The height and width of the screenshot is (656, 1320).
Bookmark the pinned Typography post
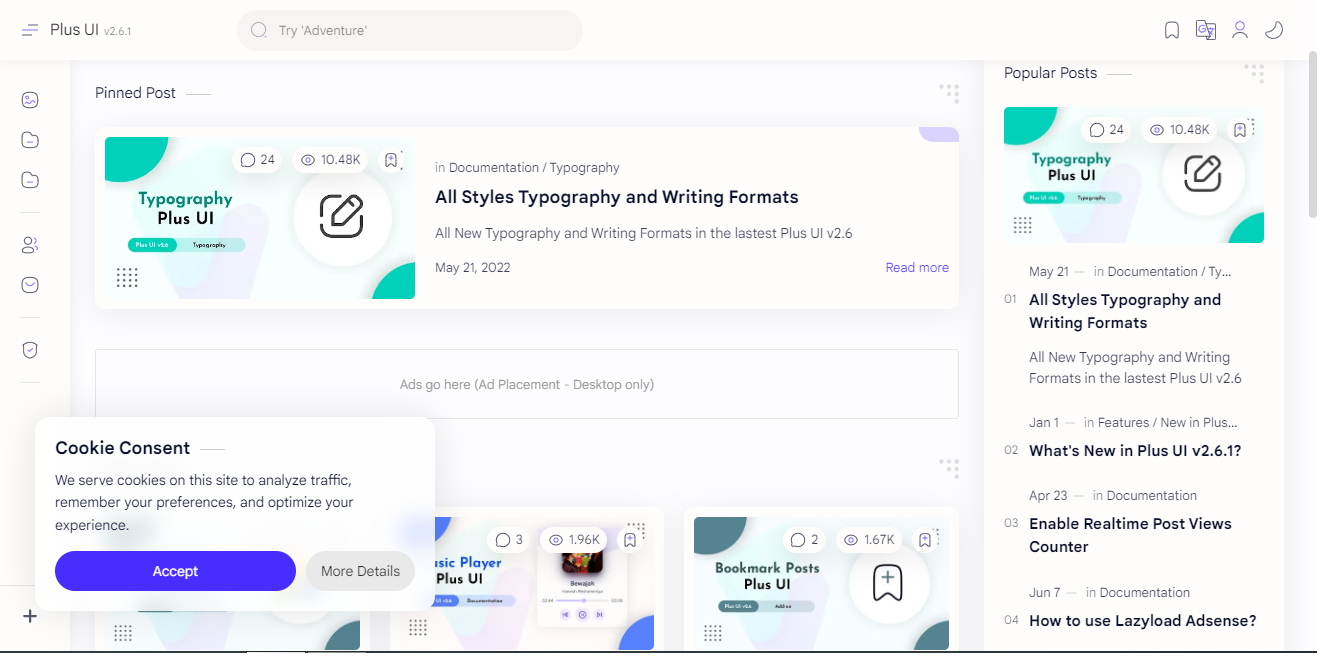click(391, 160)
